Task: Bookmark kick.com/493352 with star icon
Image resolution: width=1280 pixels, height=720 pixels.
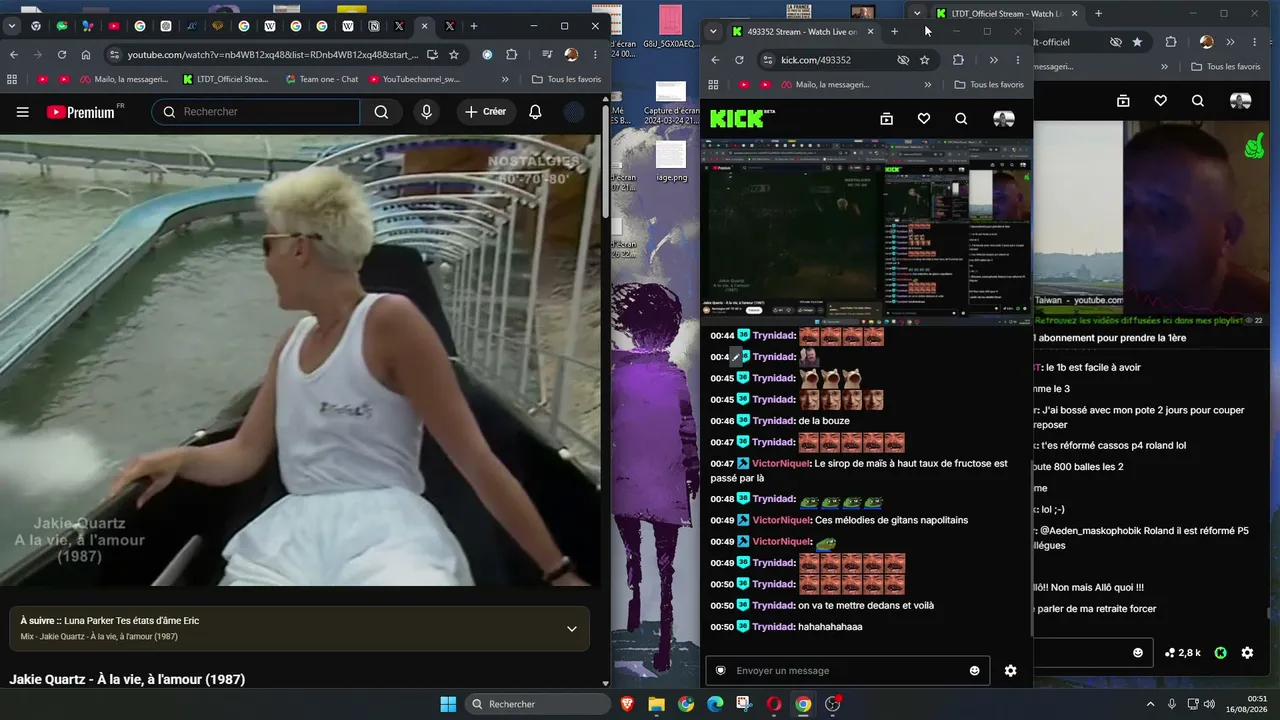Action: [925, 60]
